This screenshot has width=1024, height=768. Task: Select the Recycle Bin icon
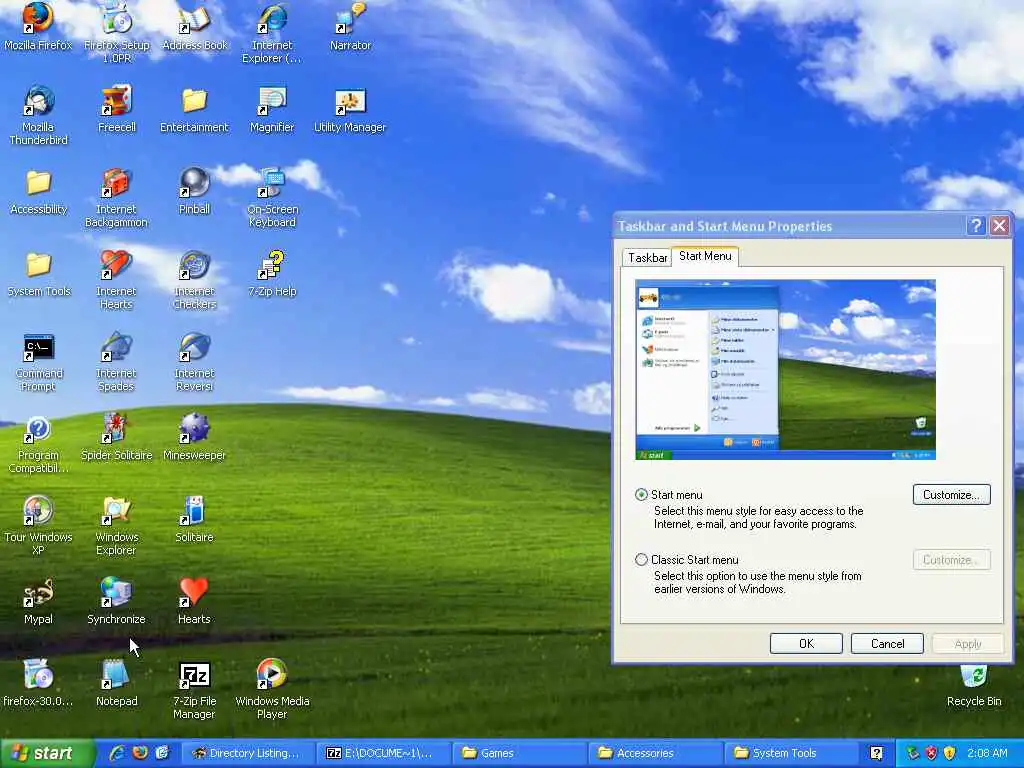tap(974, 686)
